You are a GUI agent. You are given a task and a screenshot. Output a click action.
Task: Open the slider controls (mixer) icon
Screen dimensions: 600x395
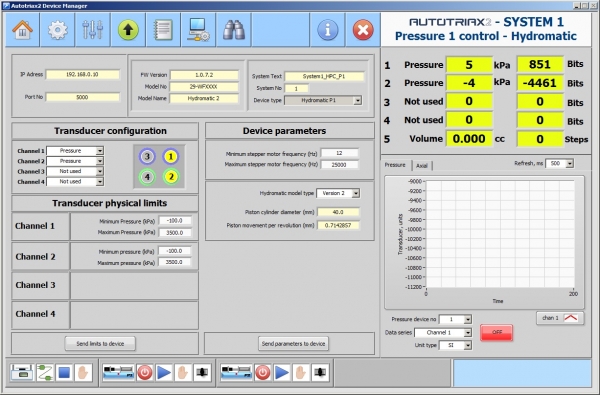tap(93, 30)
